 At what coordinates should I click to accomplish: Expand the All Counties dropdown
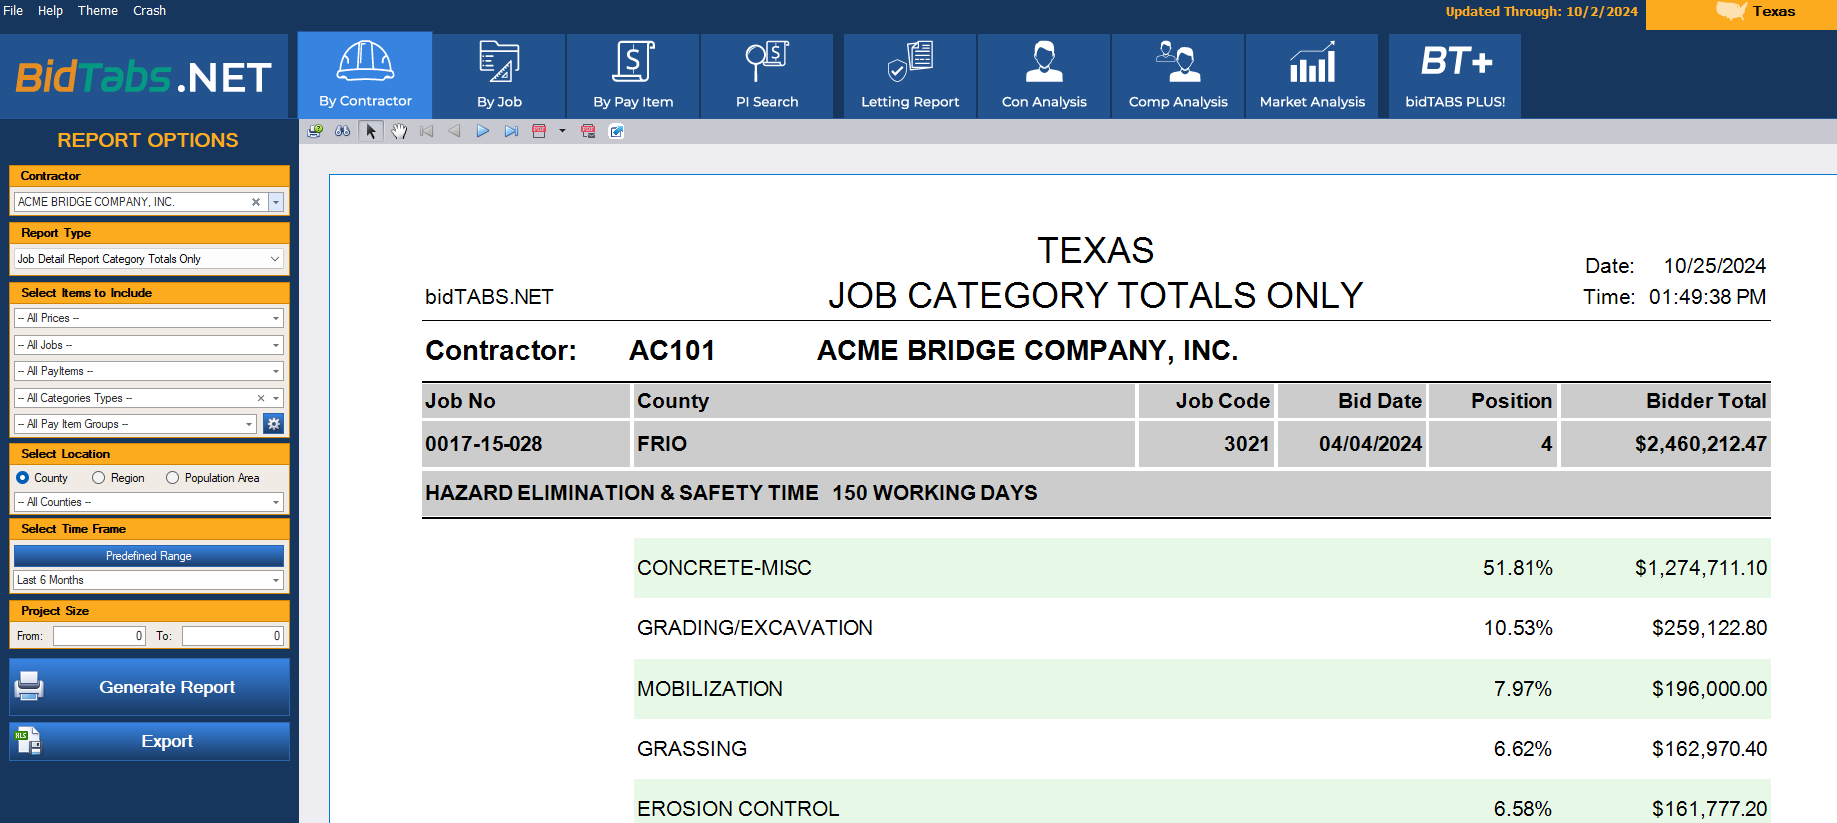point(276,502)
